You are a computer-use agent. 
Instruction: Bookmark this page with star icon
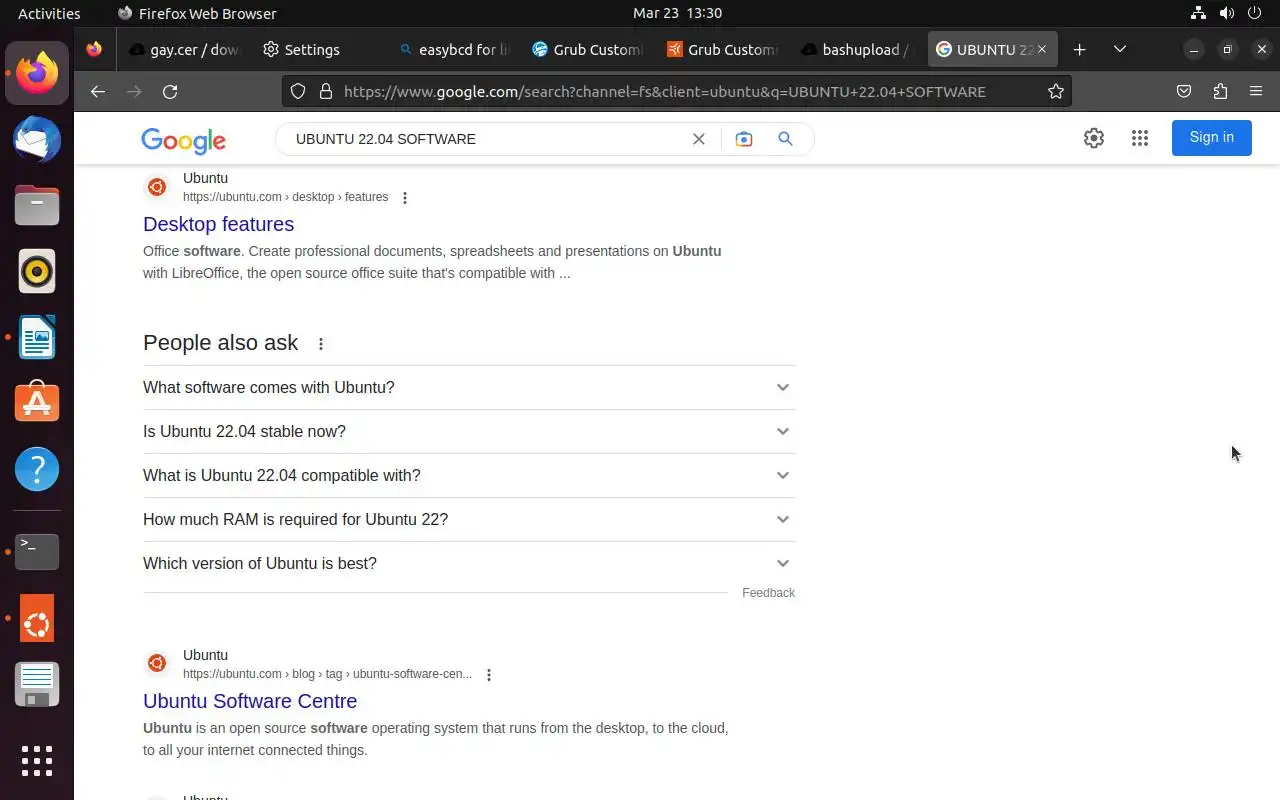coord(1055,91)
